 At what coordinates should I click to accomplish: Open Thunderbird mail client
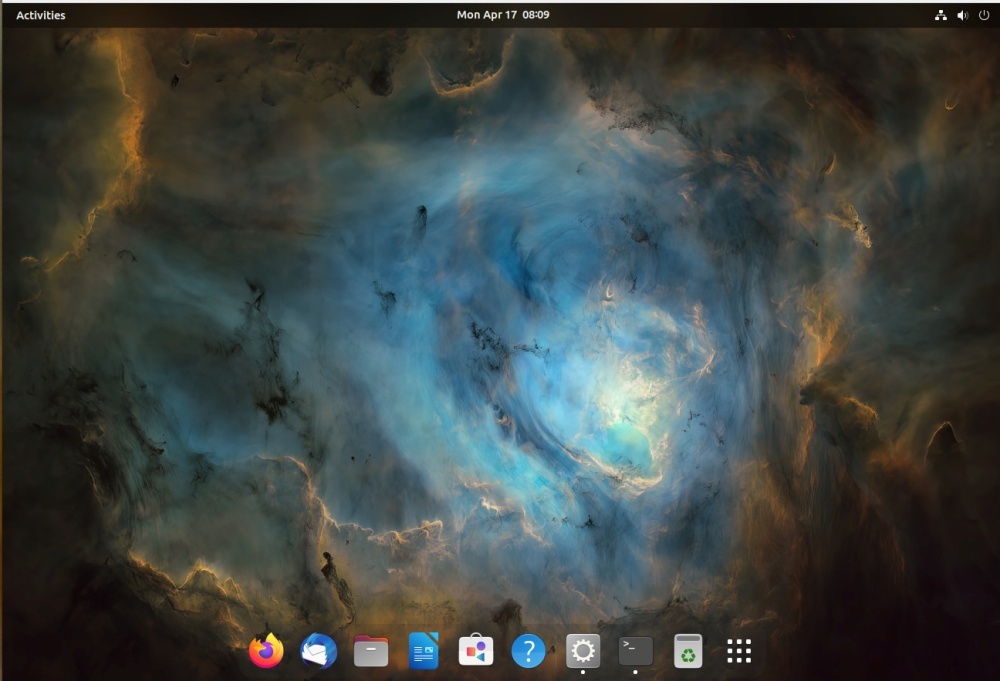(319, 651)
